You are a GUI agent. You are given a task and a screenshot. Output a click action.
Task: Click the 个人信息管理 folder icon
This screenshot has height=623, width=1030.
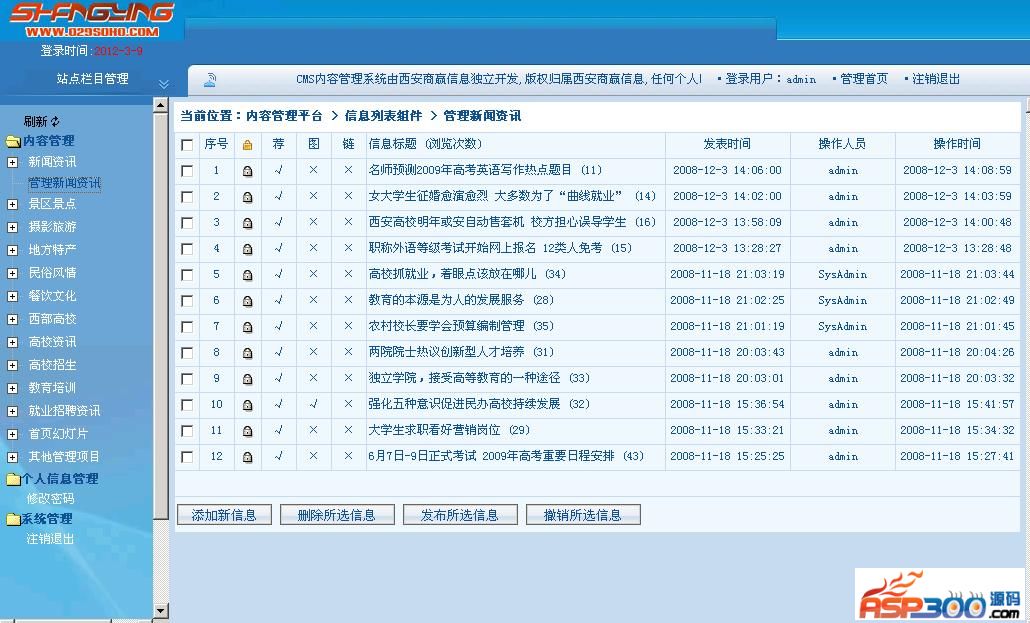coord(13,479)
